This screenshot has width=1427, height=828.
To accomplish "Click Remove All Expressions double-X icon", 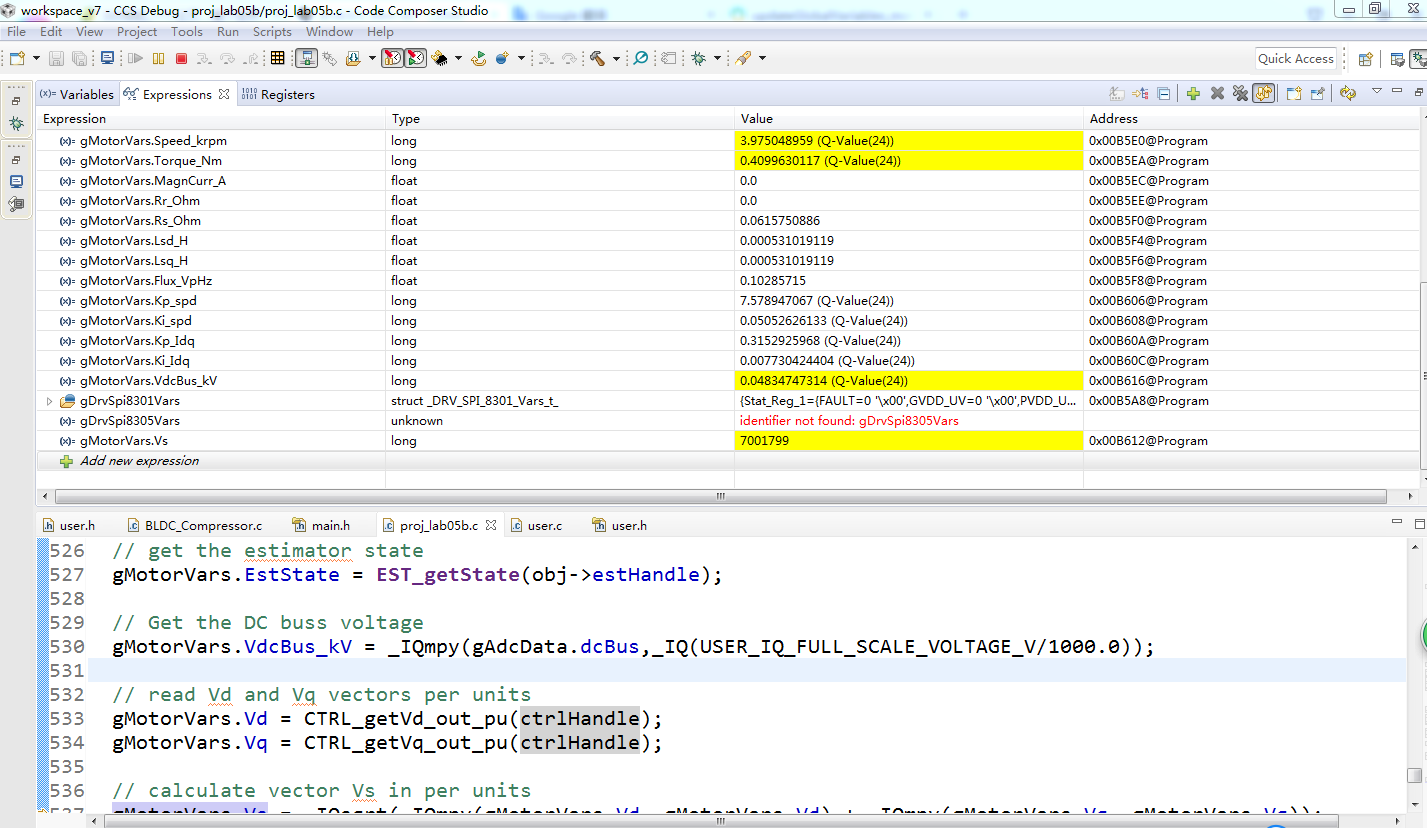I will click(1240, 94).
